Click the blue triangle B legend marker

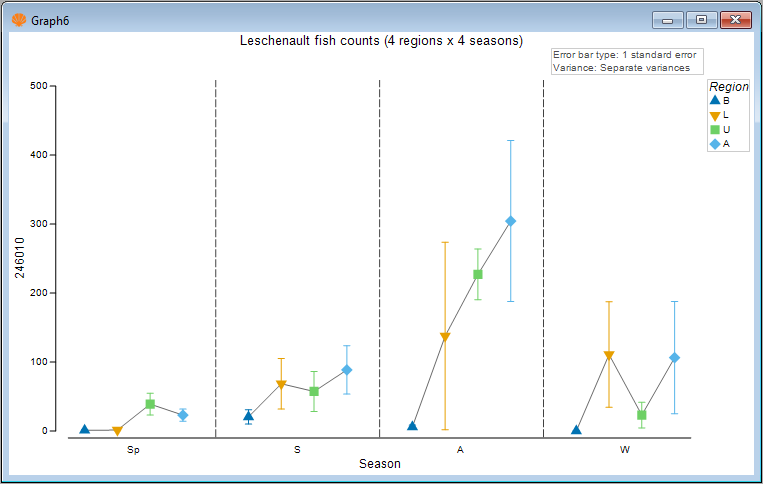(x=714, y=100)
